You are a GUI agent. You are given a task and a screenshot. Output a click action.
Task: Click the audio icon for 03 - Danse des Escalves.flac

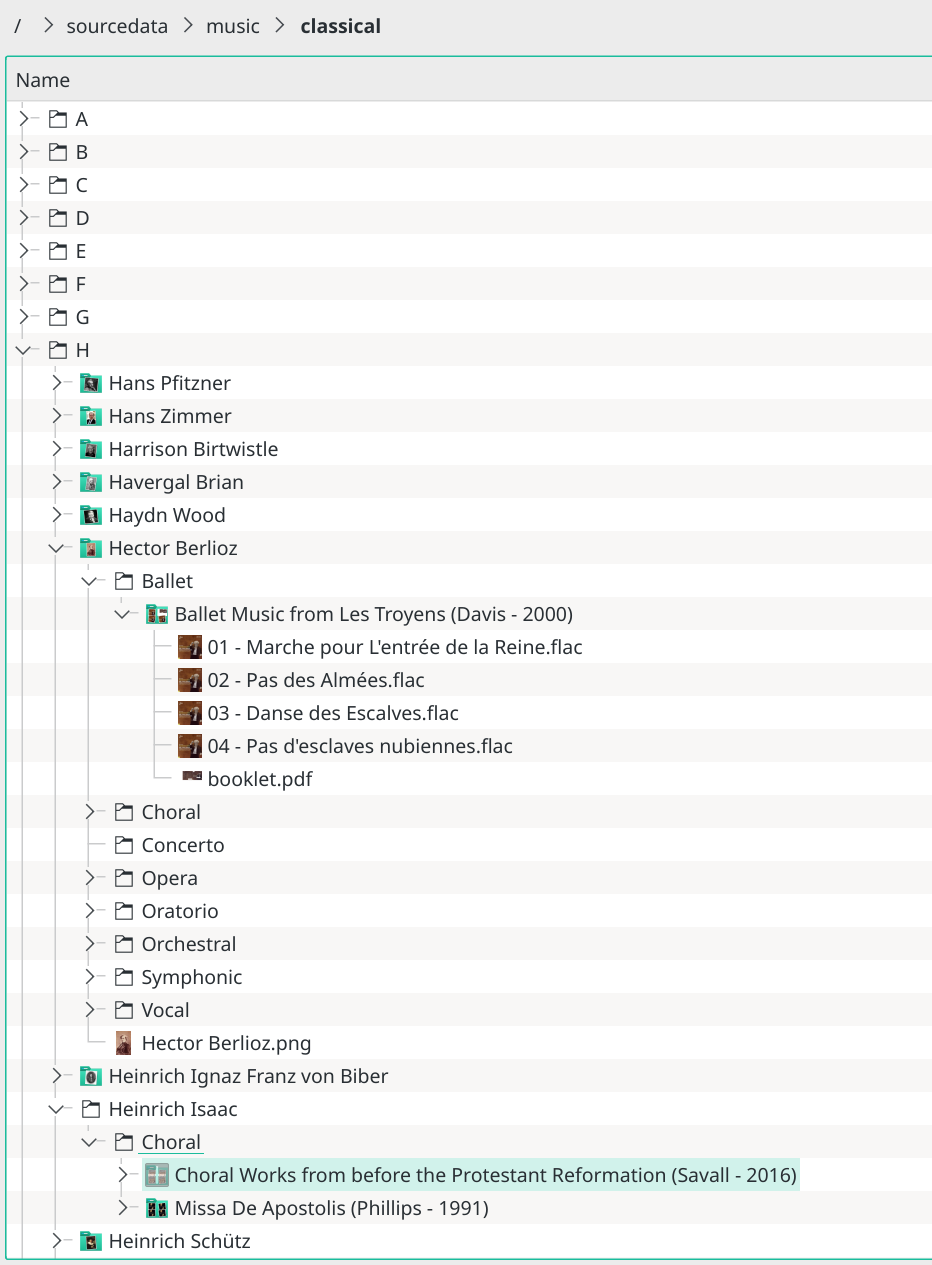tap(189, 713)
